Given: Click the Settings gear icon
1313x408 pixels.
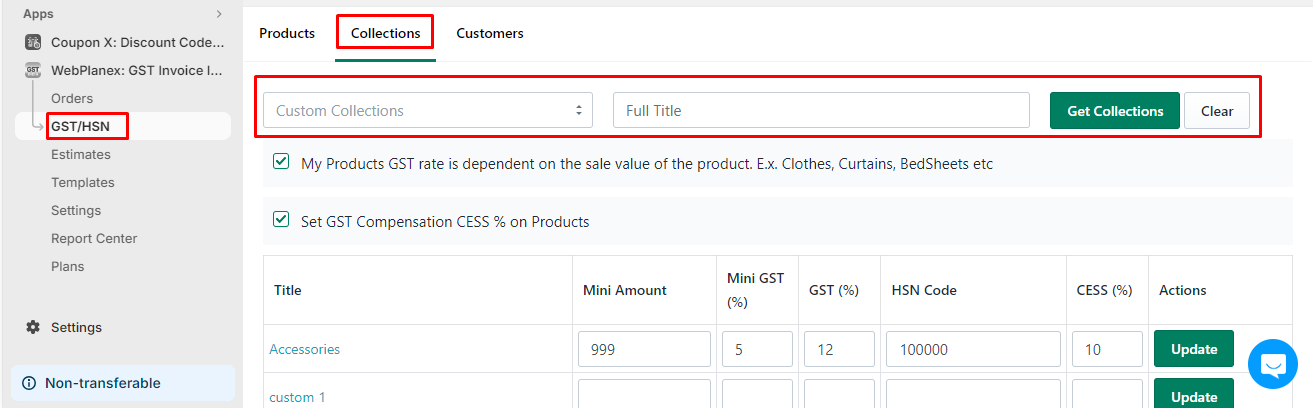Looking at the screenshot, I should tap(33, 327).
